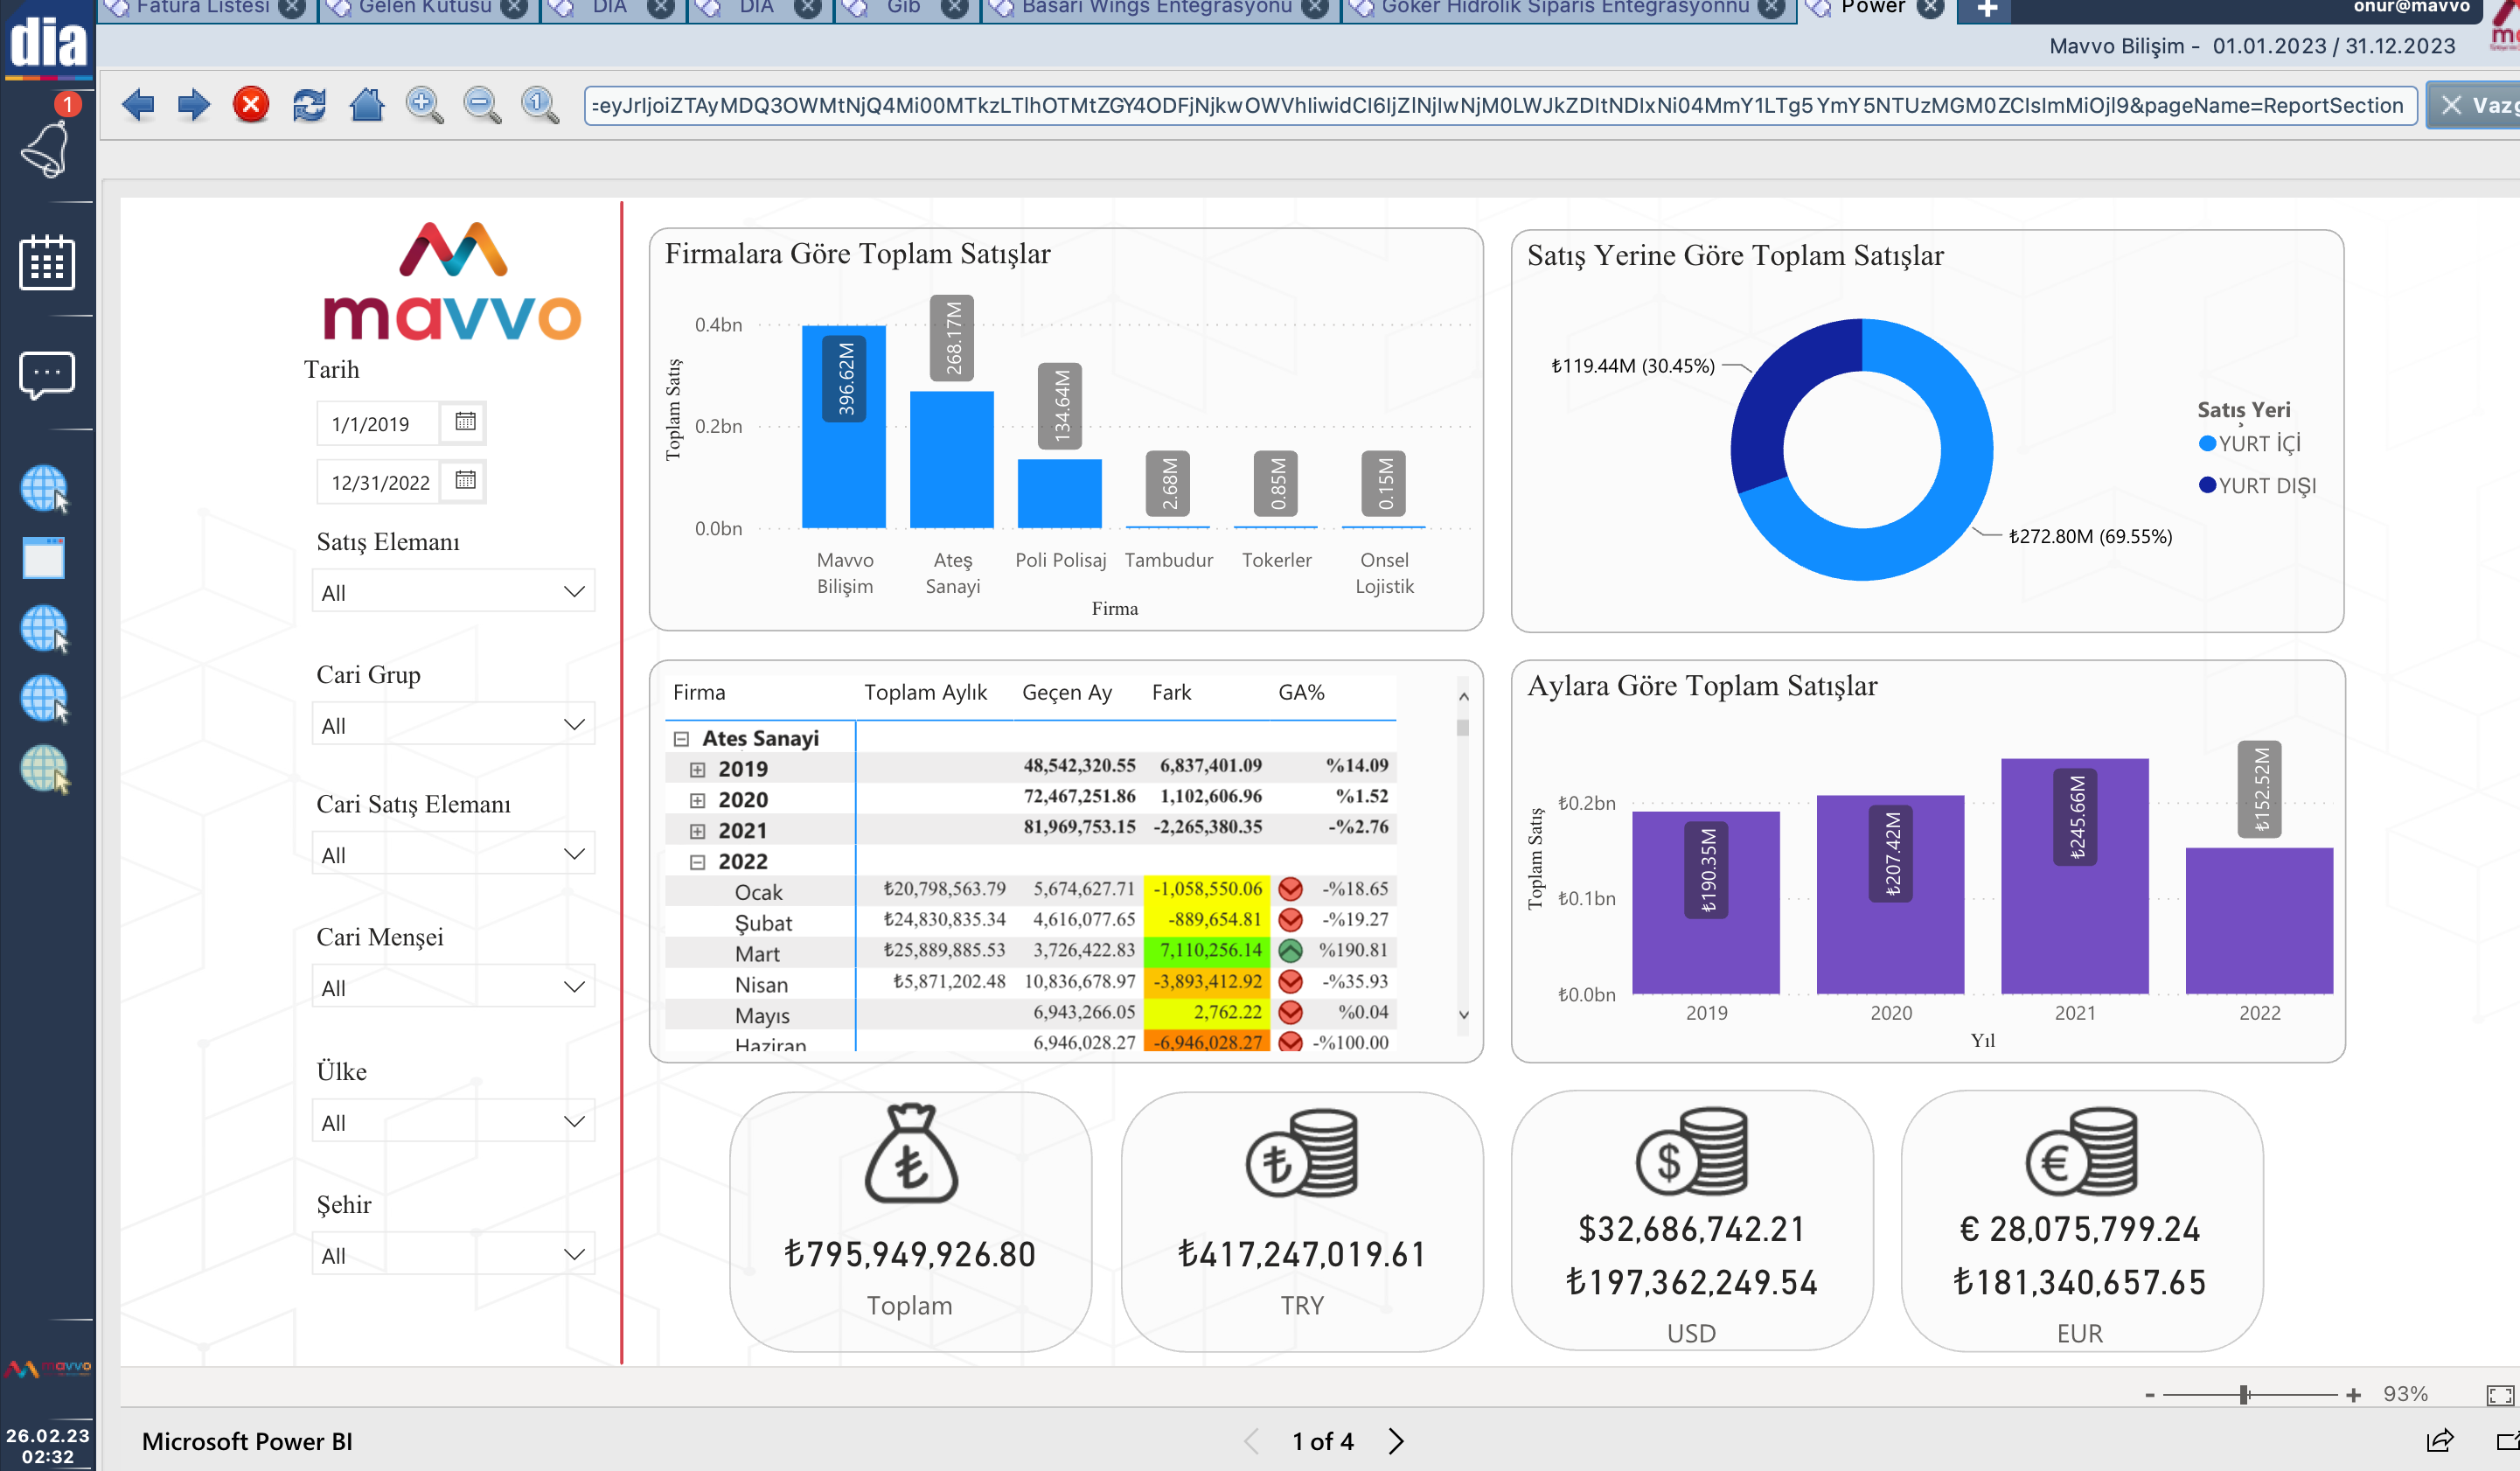Expand the 2020 row

(697, 801)
